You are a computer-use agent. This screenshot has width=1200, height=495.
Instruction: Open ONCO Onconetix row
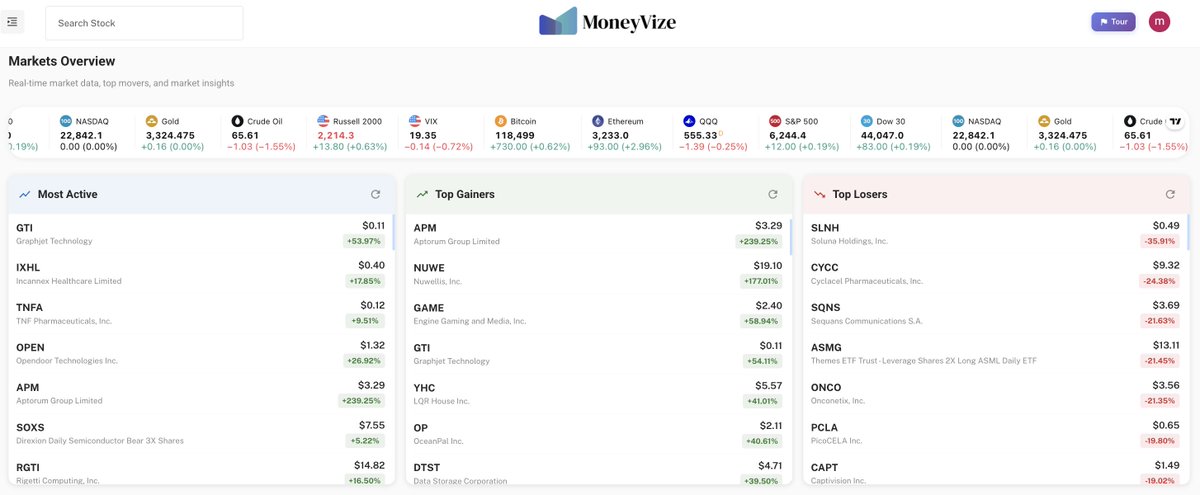coord(995,393)
